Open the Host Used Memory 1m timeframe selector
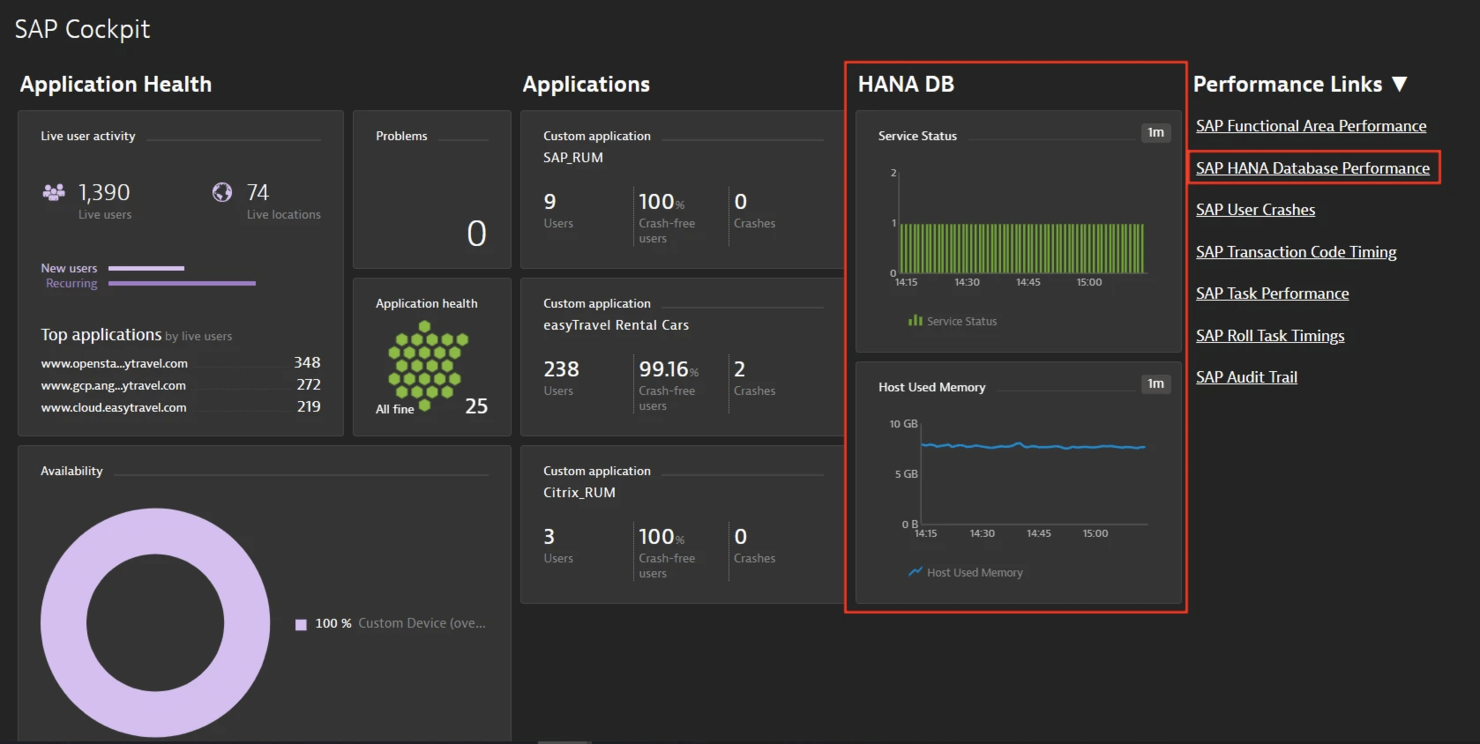Viewport: 1480px width, 744px height. (x=1156, y=383)
